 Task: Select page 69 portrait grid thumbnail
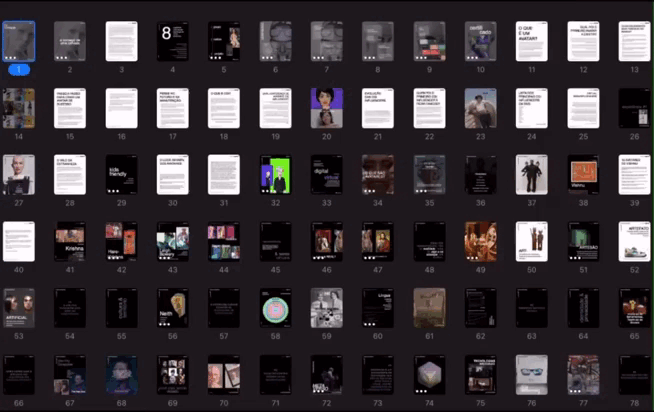(173, 375)
